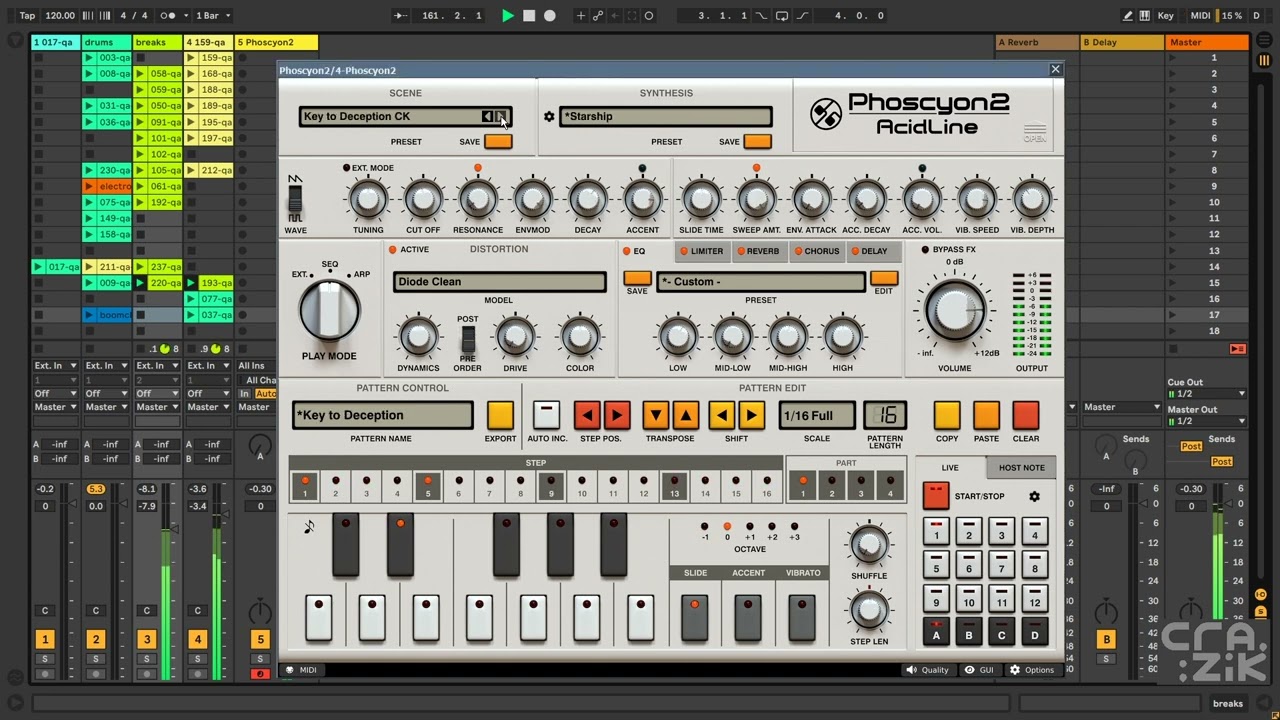Shift the pattern right
Screen dimensions: 1280x720
click(751, 415)
